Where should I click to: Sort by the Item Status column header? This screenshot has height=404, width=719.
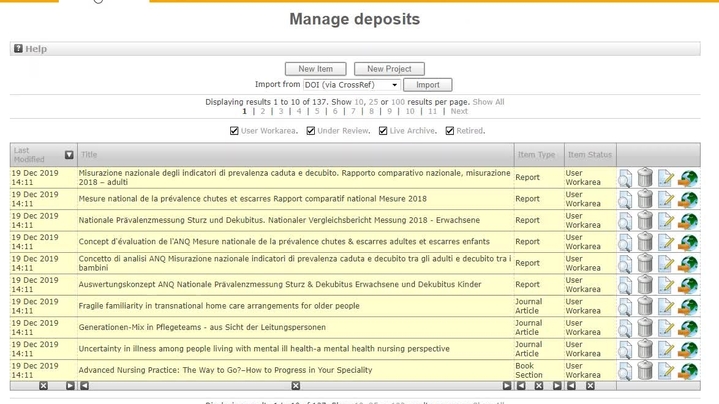[590, 155]
